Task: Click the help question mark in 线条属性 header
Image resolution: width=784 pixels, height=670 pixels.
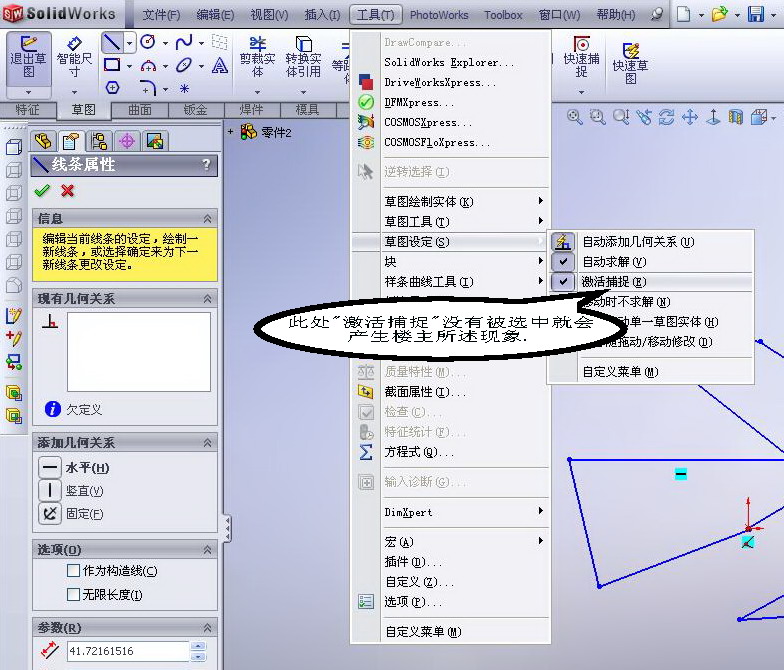Action: coord(206,164)
